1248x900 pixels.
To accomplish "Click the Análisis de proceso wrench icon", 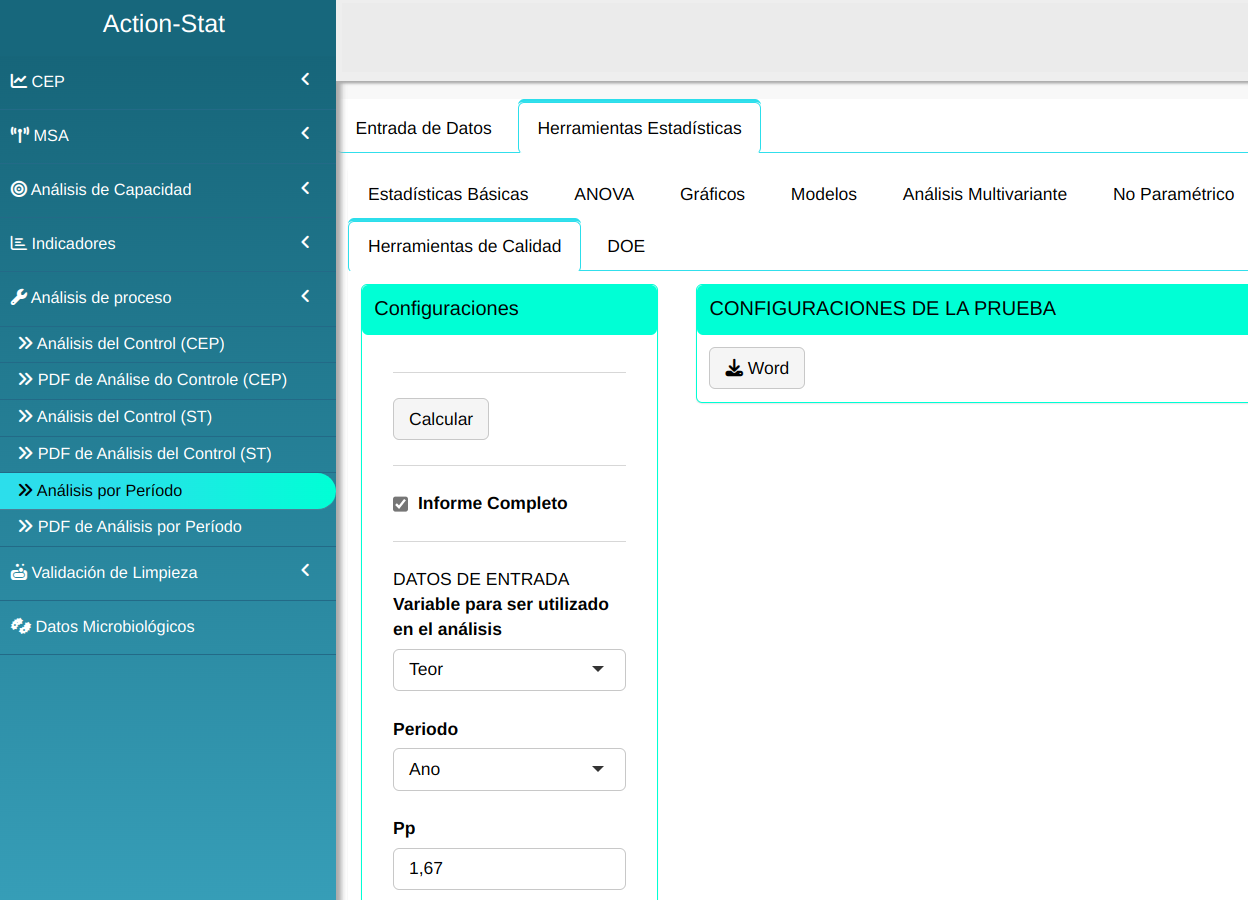I will [19, 297].
